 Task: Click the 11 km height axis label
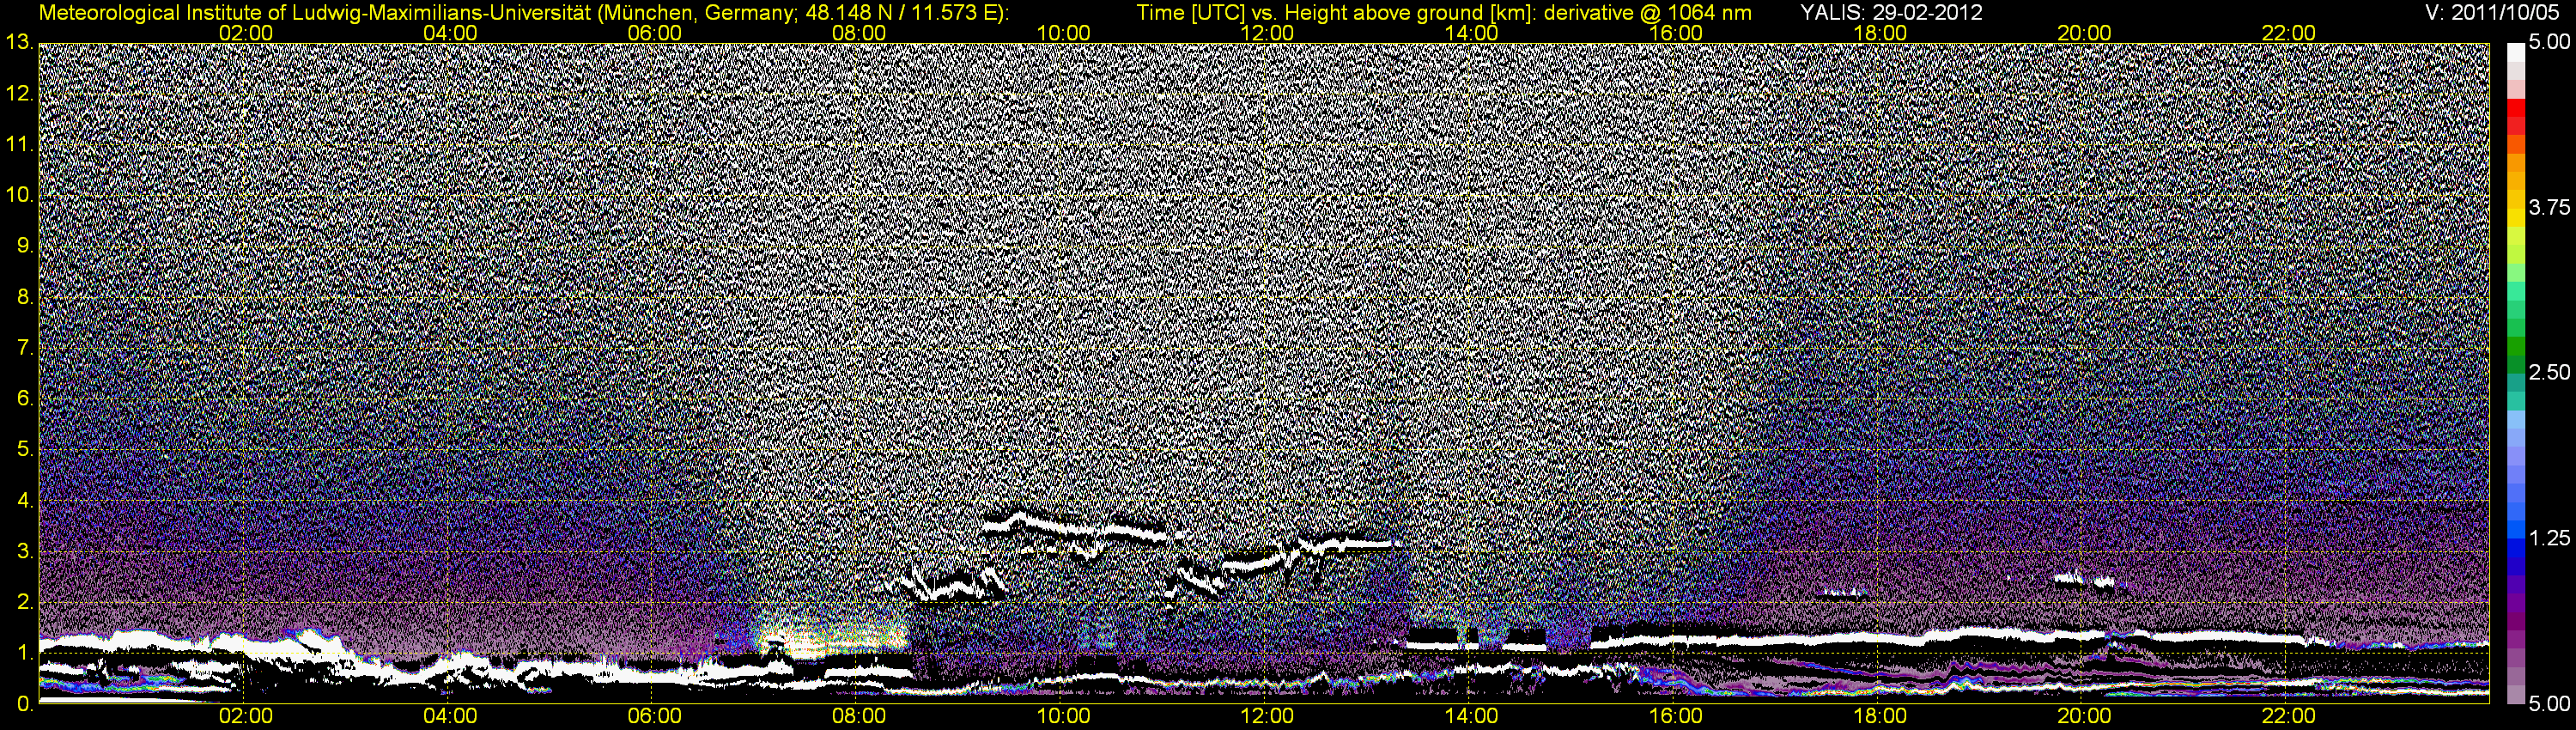18,145
